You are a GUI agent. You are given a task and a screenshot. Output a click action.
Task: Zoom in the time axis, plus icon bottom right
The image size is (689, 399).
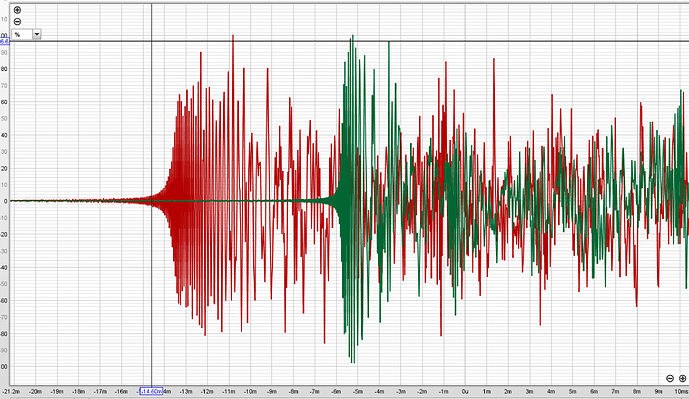682,378
